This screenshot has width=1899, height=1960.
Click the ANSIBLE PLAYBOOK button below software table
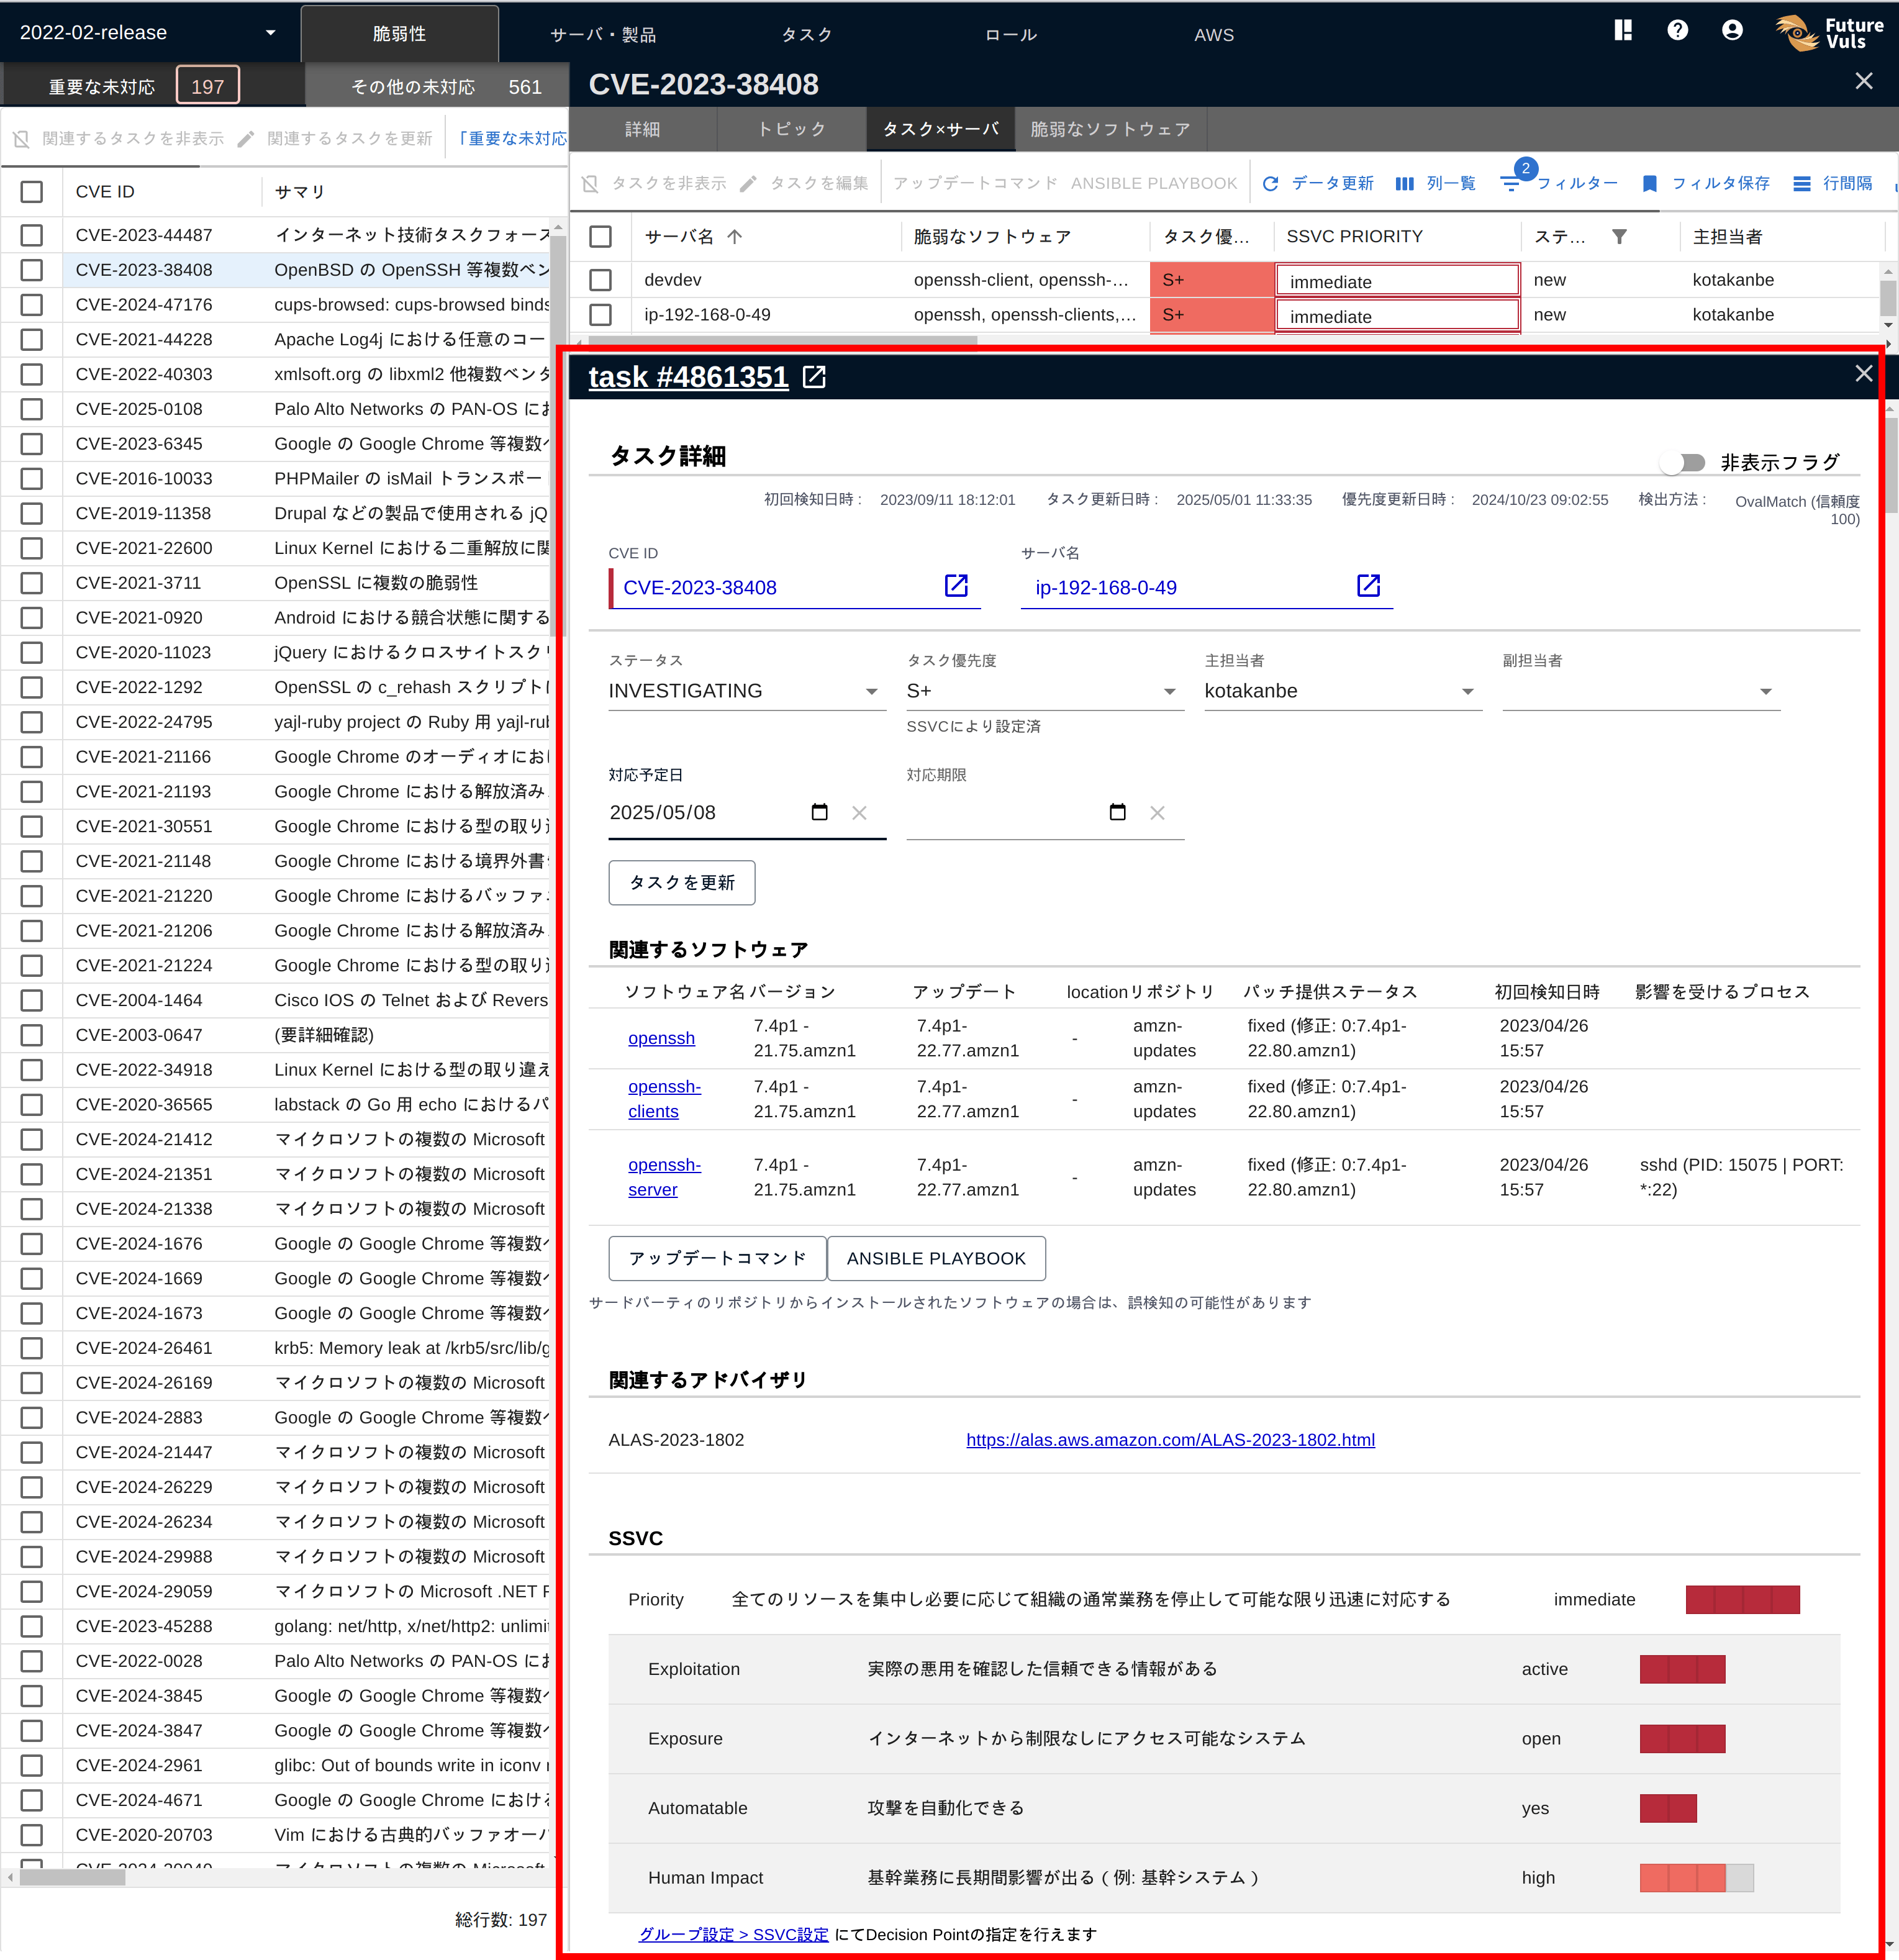pos(936,1258)
